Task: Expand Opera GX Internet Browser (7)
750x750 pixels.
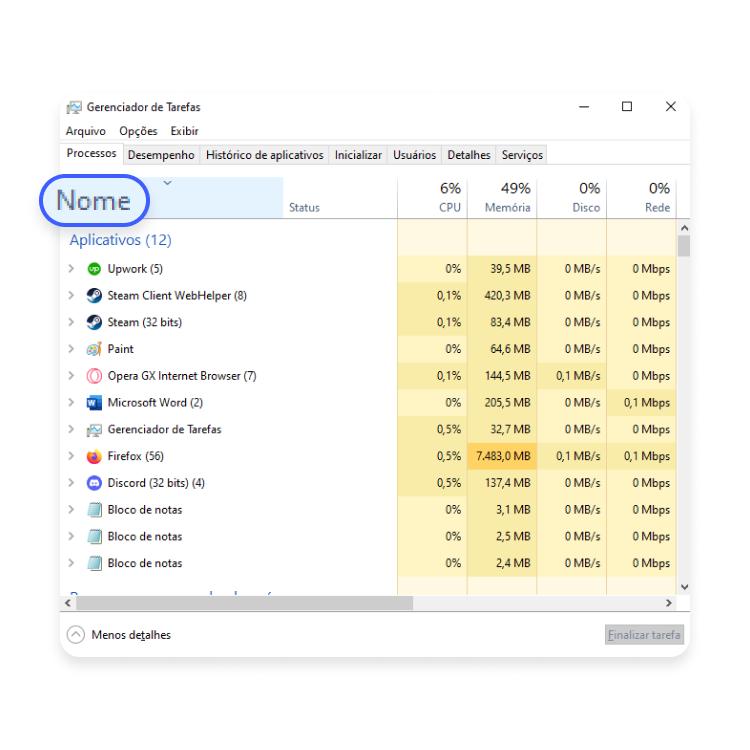Action: [71, 376]
